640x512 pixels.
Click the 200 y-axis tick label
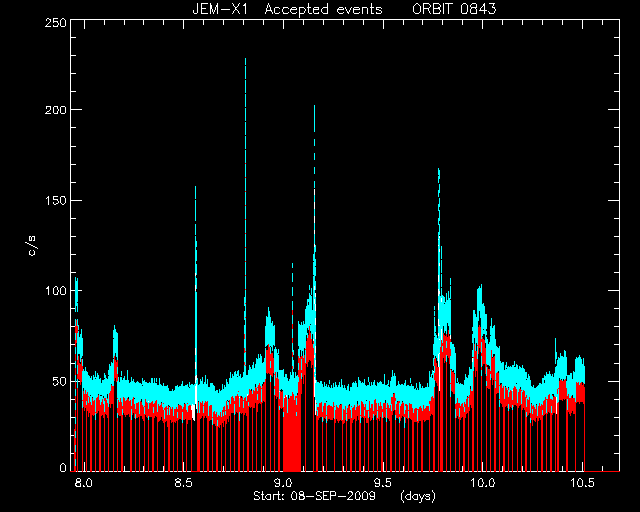[x=56, y=110]
